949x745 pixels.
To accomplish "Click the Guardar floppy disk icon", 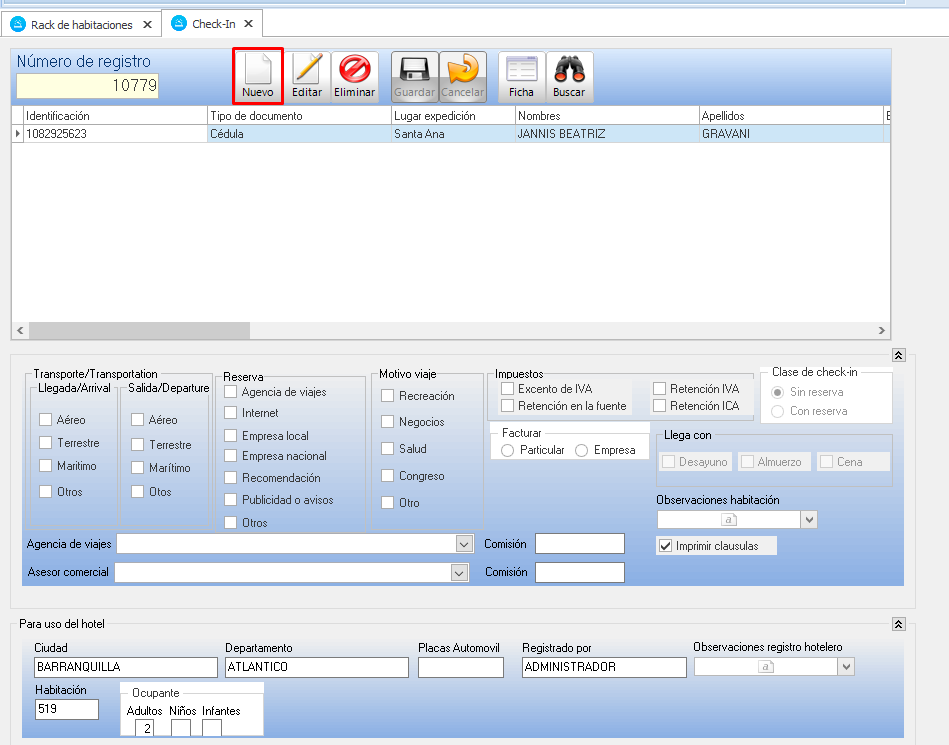I will (414, 70).
